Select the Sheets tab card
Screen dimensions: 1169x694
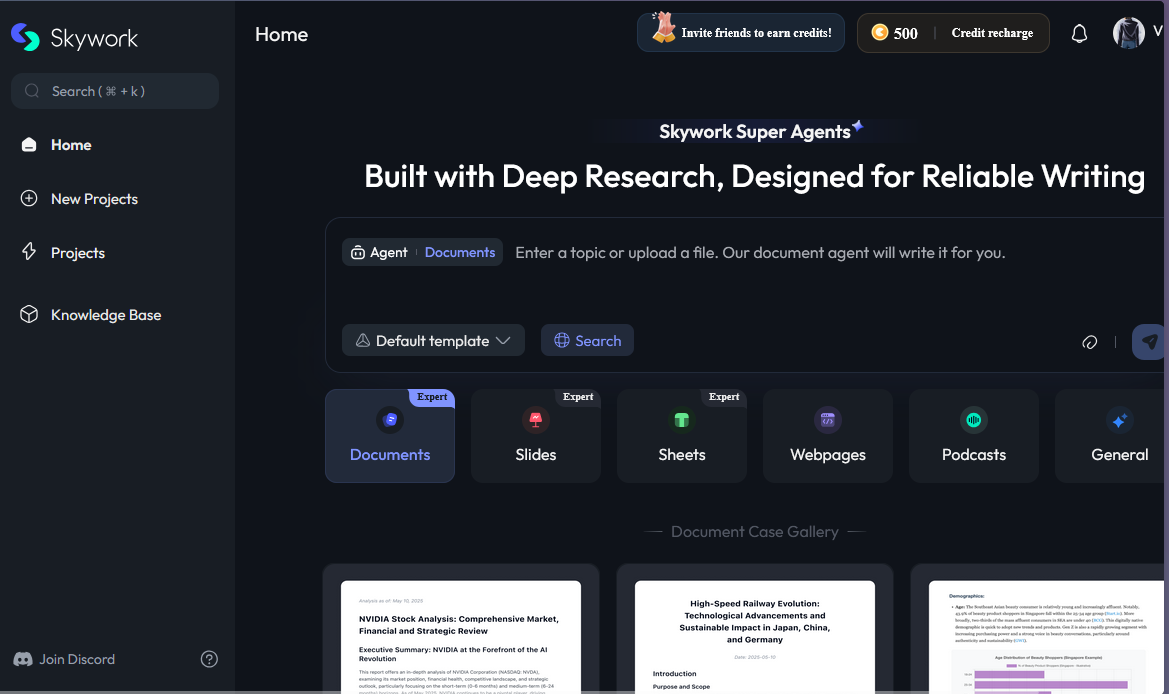[x=681, y=436]
